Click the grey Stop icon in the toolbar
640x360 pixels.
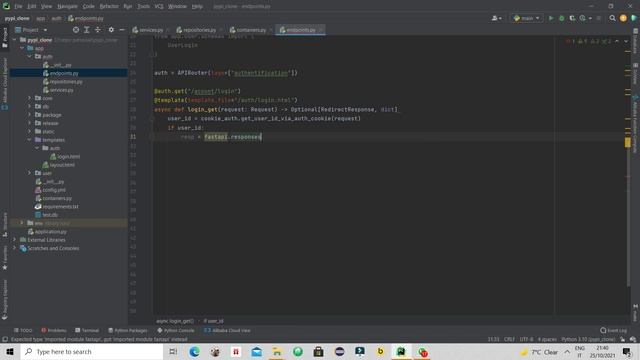tap(598, 18)
